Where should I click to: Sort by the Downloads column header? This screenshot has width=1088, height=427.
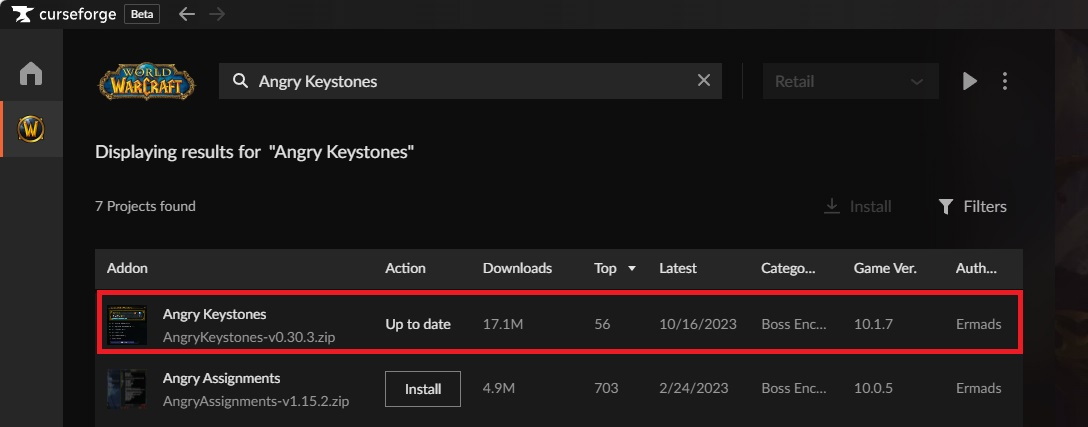click(x=518, y=268)
